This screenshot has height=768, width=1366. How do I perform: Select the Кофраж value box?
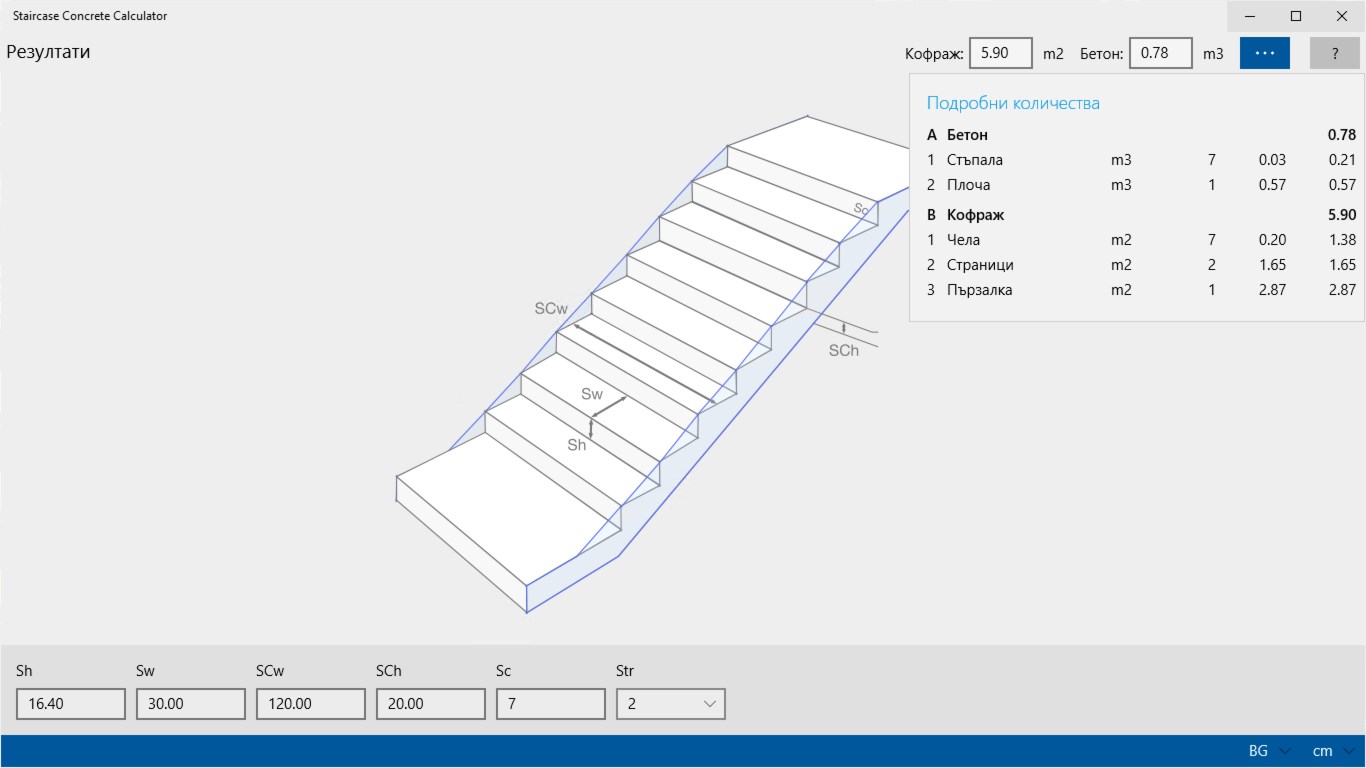pyautogui.click(x=1000, y=52)
